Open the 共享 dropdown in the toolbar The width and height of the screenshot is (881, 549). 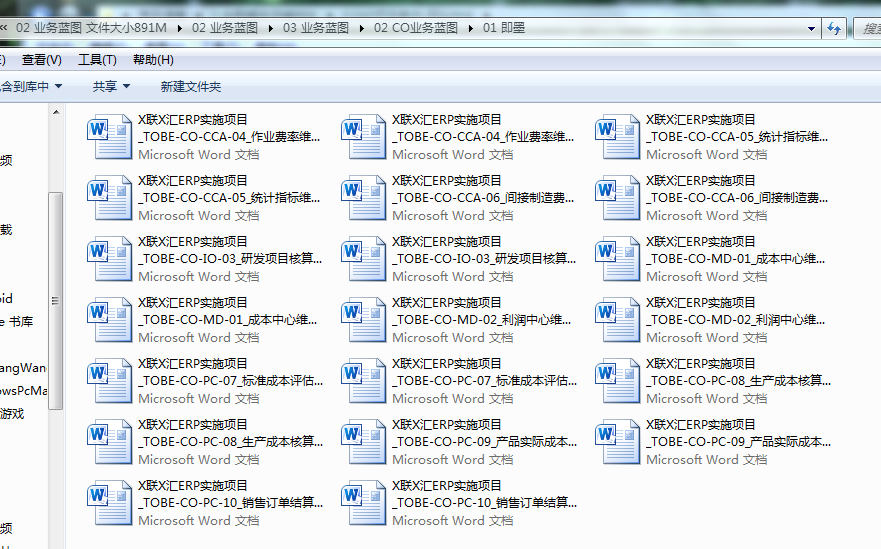111,87
